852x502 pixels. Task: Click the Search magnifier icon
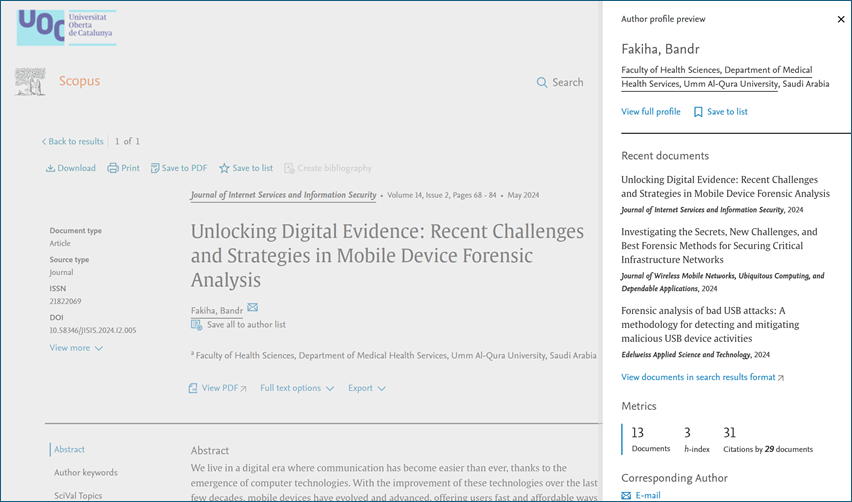[x=542, y=82]
